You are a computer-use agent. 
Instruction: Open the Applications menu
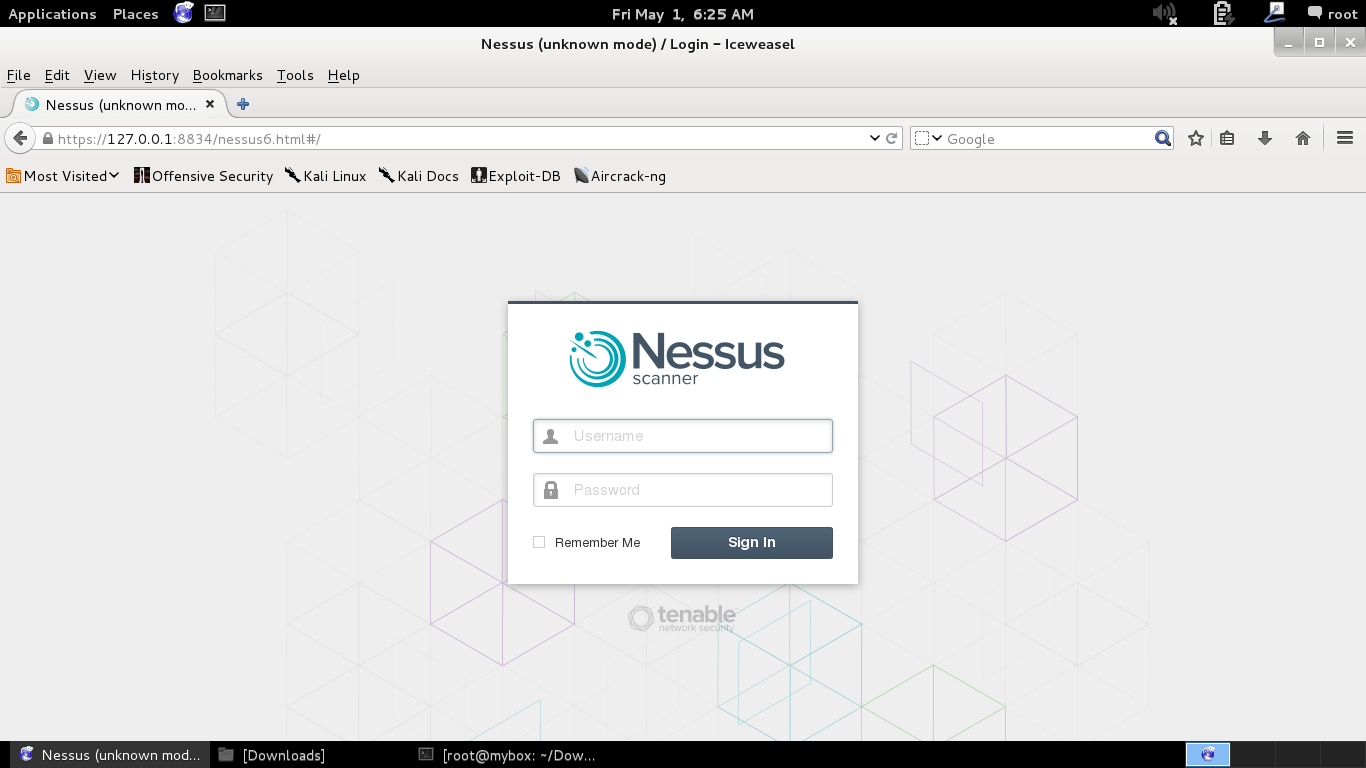click(52, 14)
